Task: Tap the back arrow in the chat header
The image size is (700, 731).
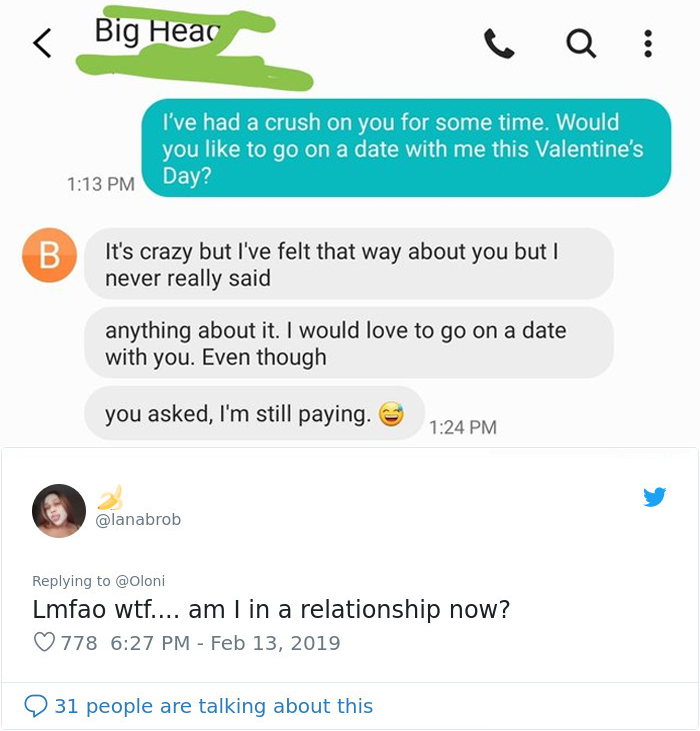Action: (41, 43)
